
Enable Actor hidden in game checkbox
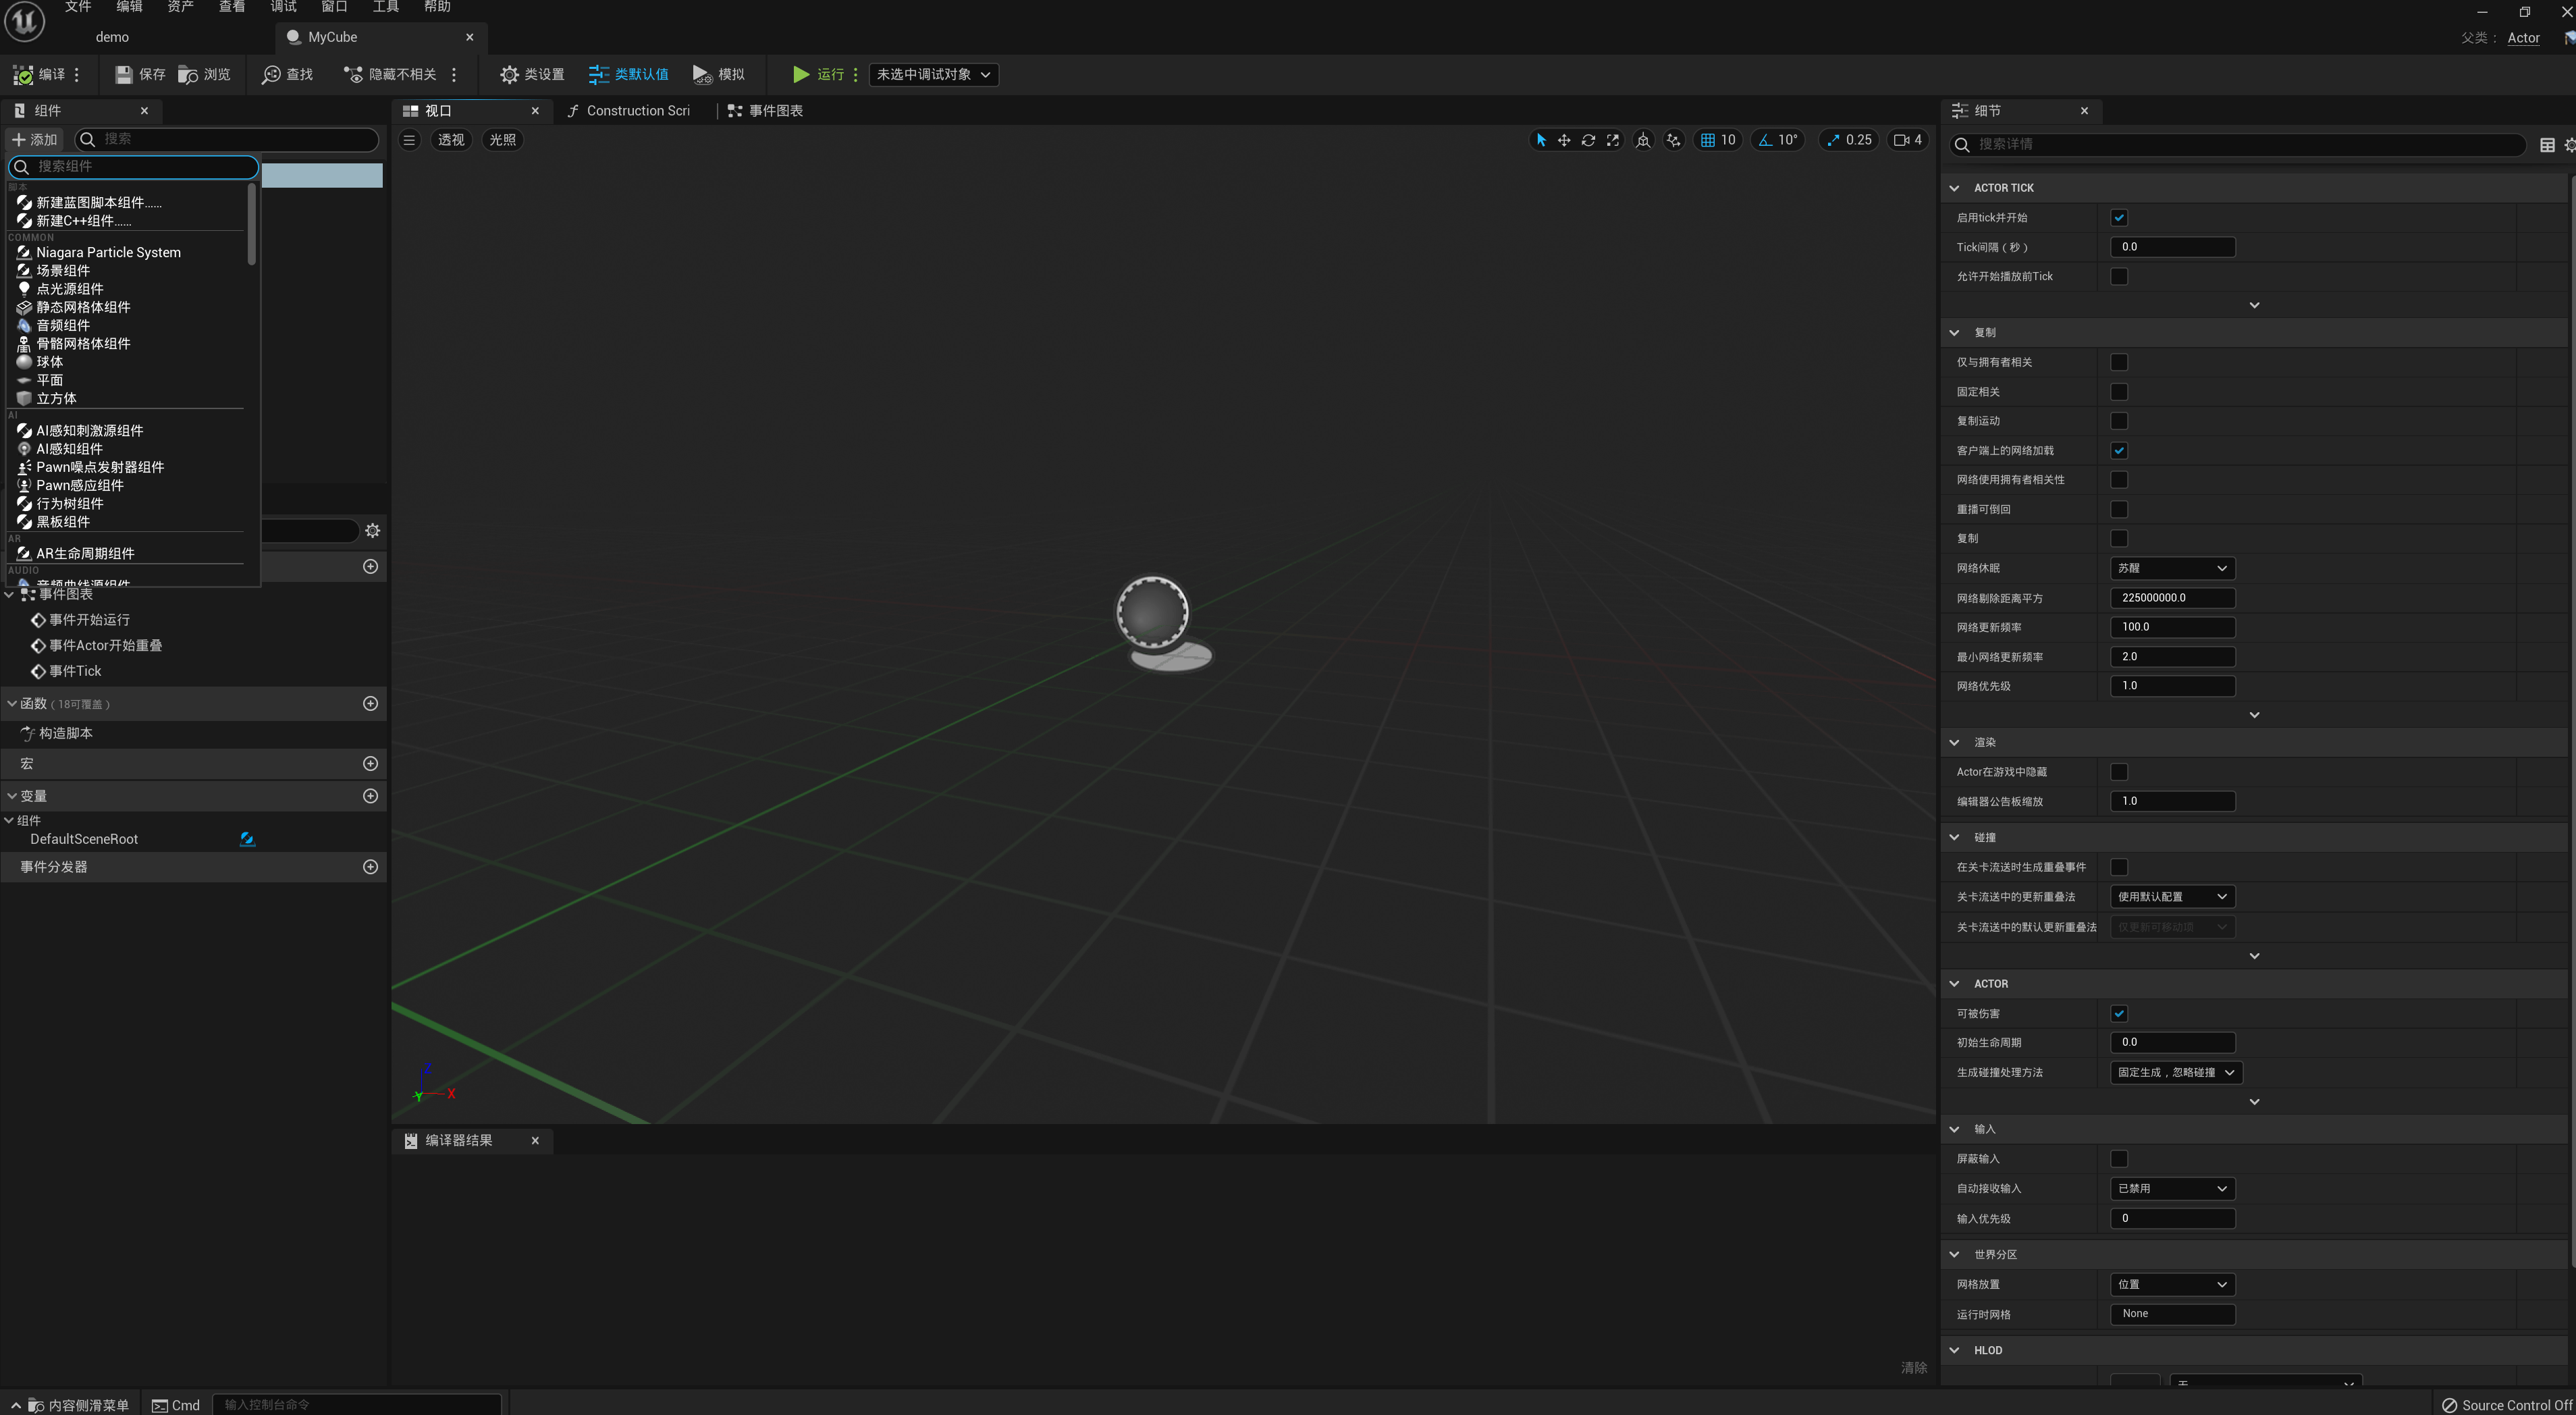point(2118,772)
